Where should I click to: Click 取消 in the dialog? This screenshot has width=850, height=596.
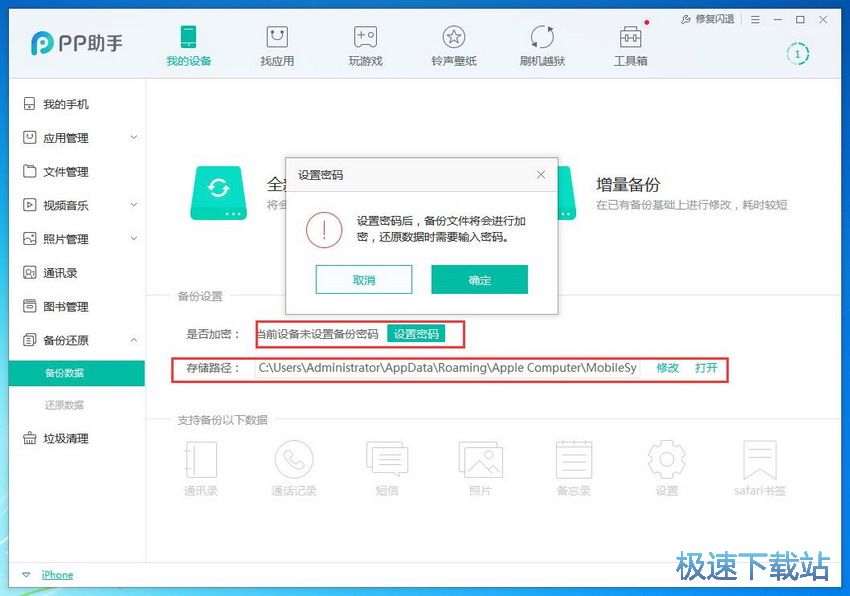coord(364,280)
